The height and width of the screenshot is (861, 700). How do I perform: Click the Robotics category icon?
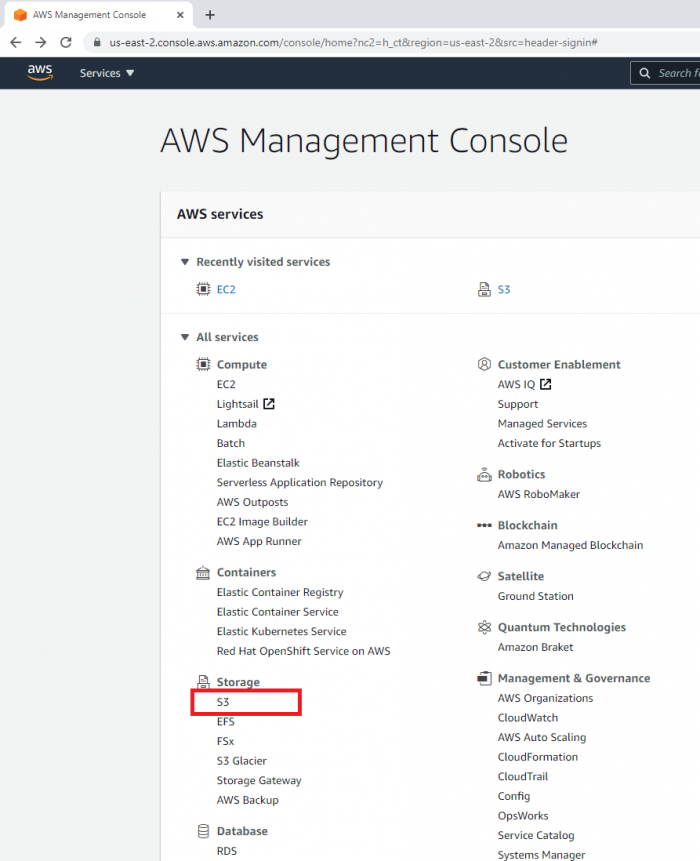[484, 474]
